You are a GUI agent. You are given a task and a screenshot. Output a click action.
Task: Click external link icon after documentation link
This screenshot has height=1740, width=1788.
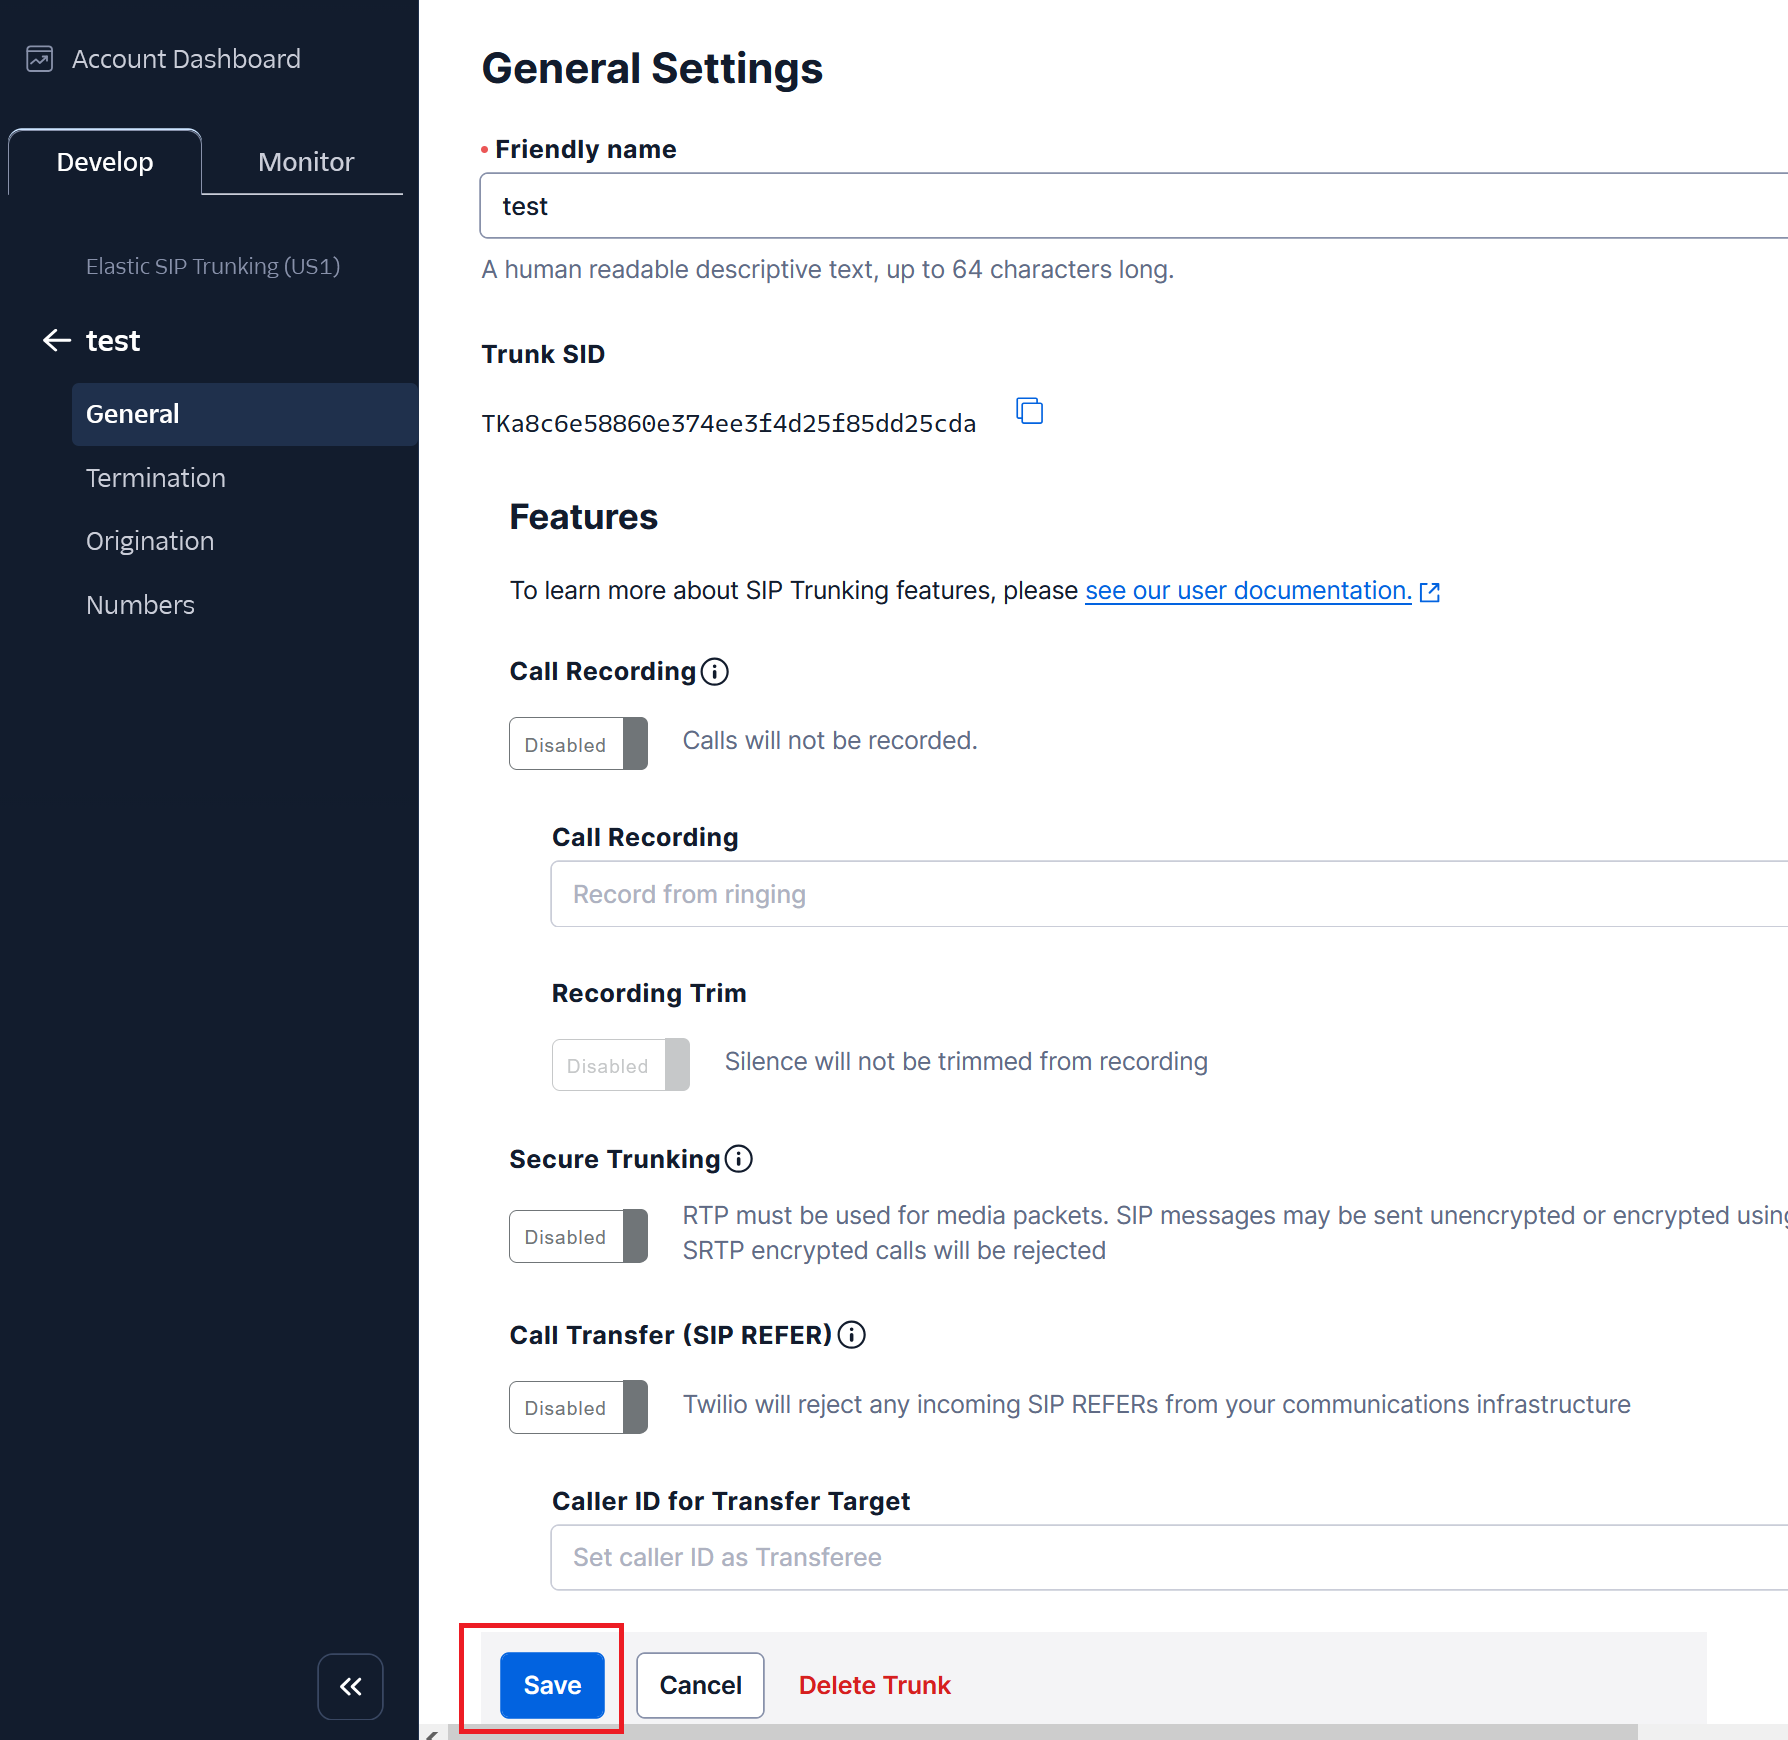[x=1430, y=592]
